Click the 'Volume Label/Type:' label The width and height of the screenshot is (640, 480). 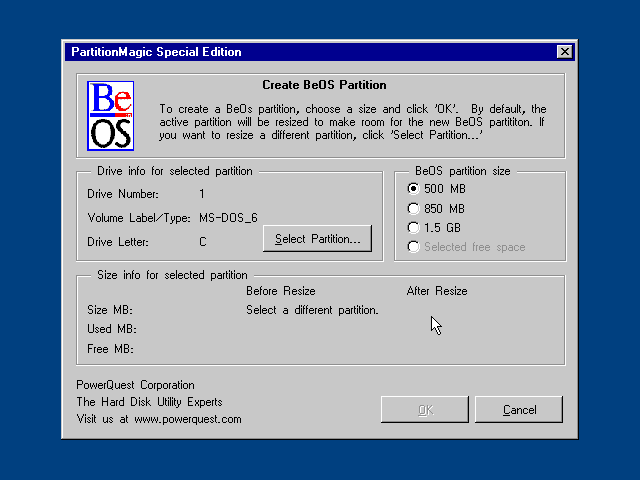[x=139, y=218]
